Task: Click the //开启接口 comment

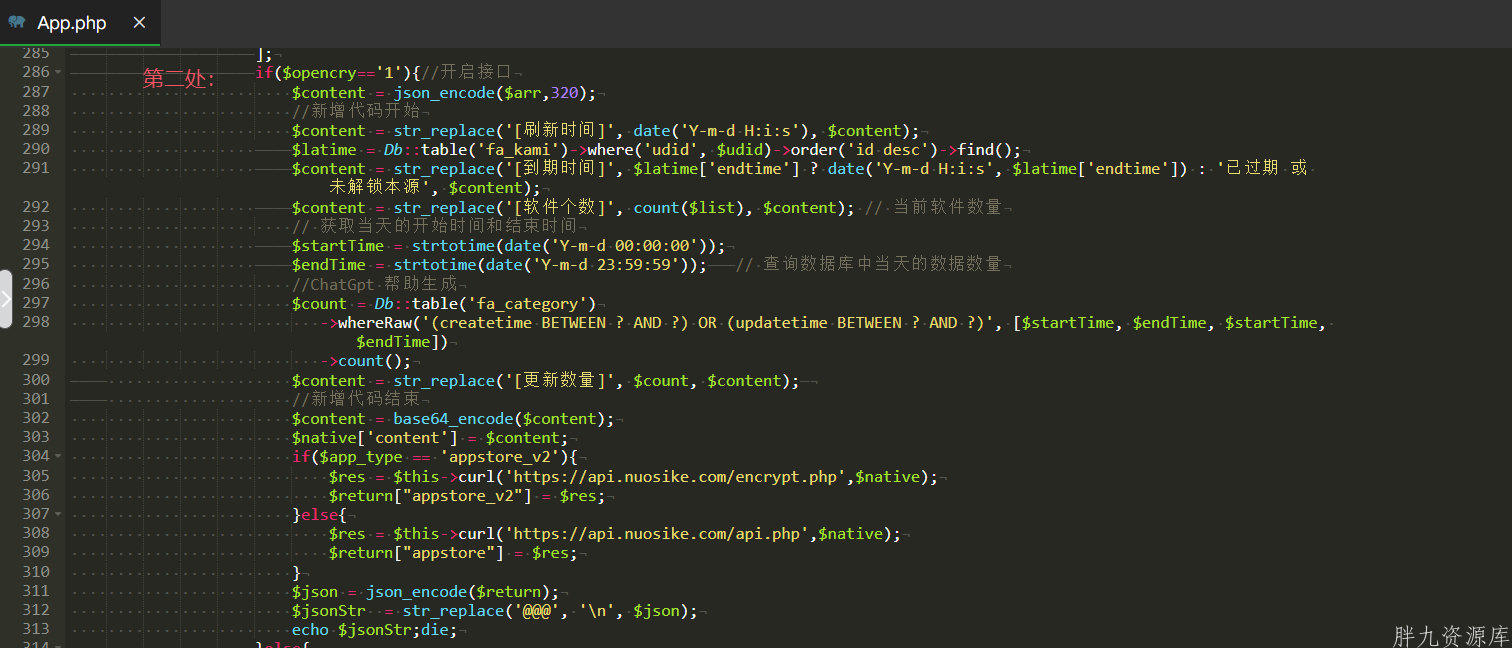Action: [x=466, y=72]
